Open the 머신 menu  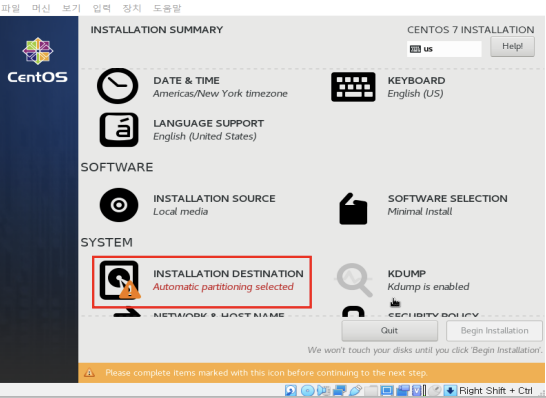[41, 8]
